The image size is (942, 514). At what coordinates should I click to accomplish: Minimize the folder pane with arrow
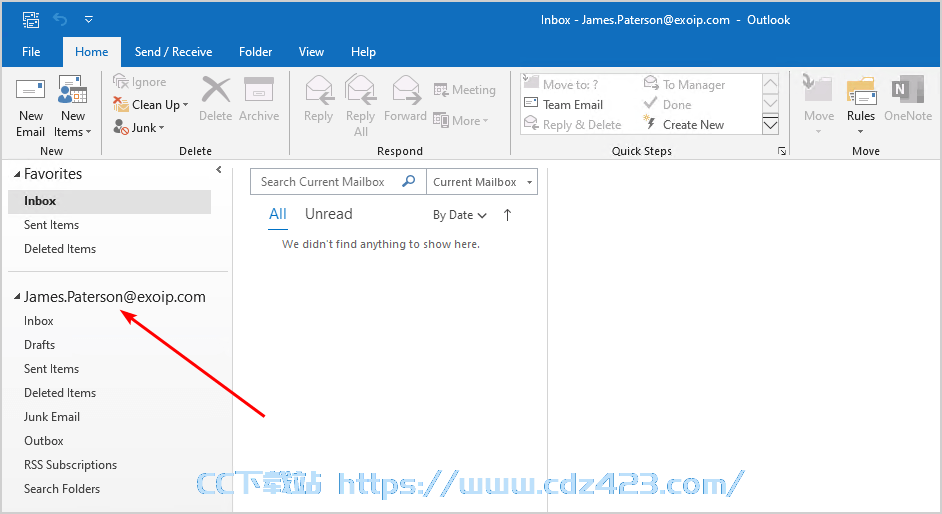pos(219,170)
